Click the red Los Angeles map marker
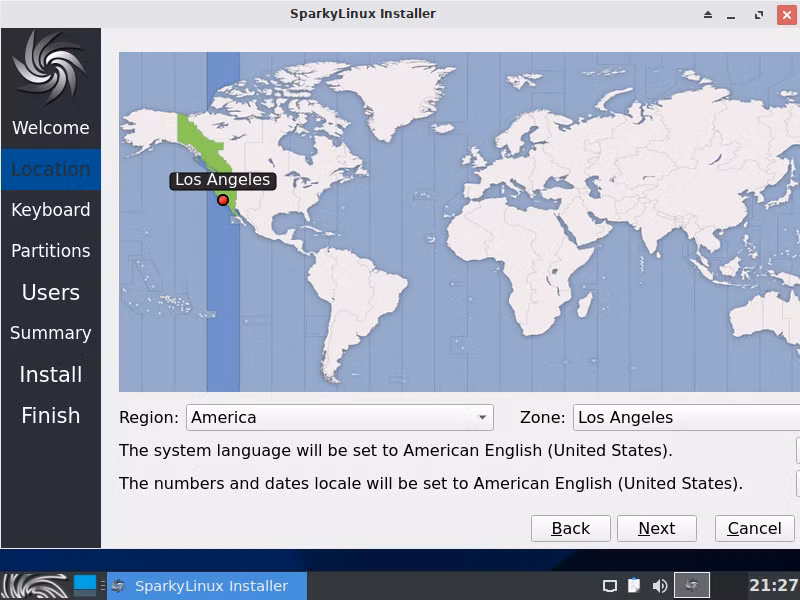The height and width of the screenshot is (600, 800). coord(222,200)
